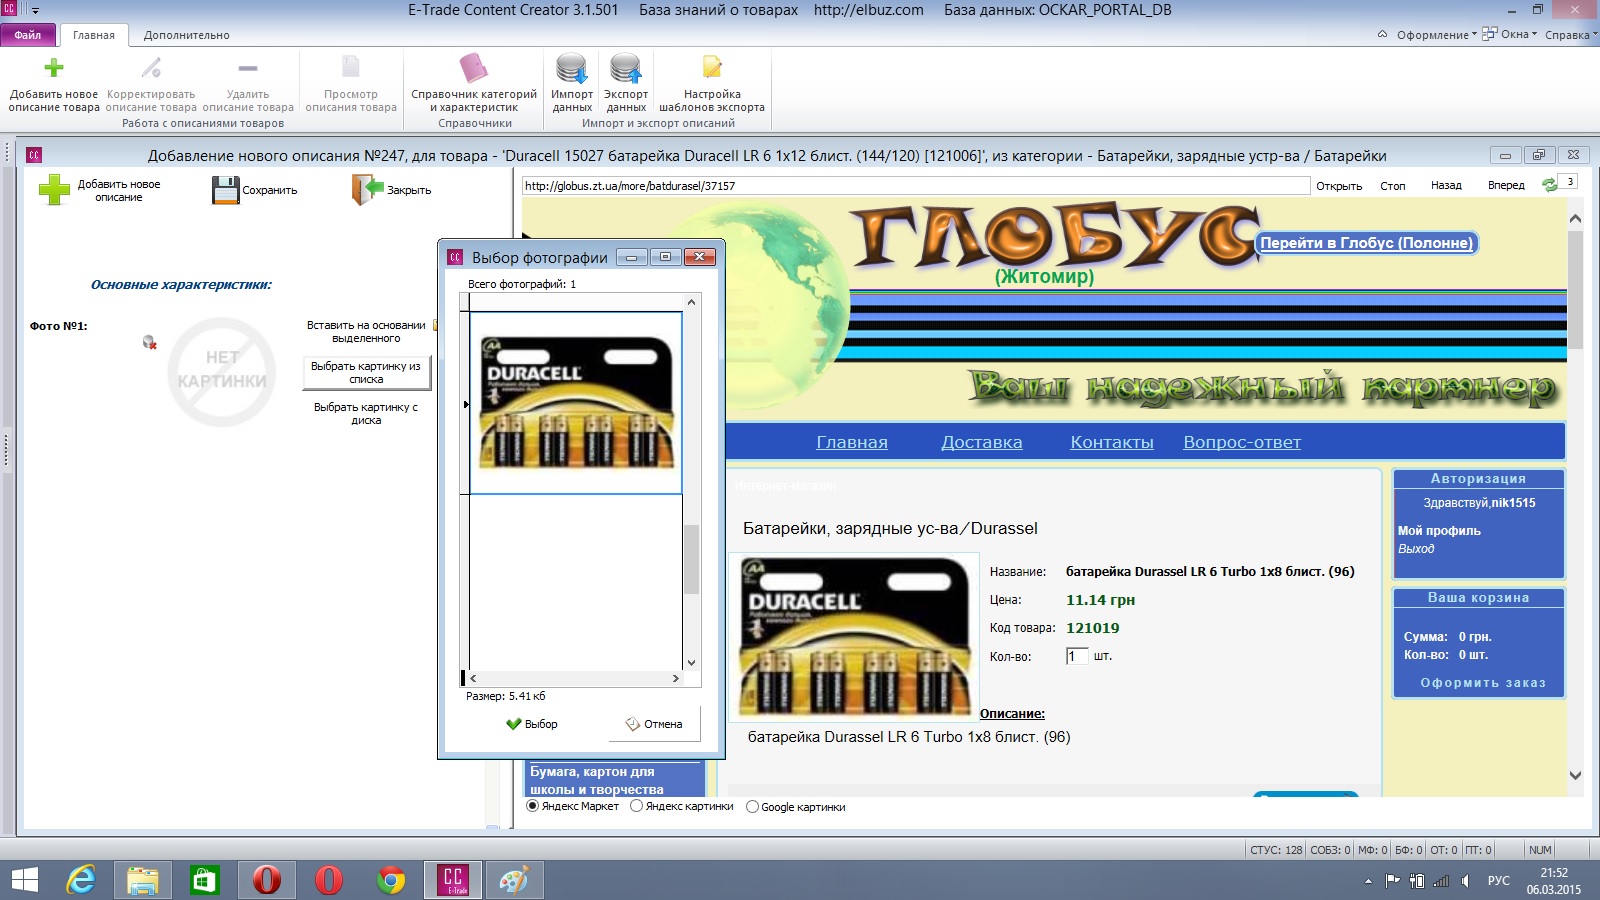
Task: Click Выбрать картинку с диска
Action: click(366, 413)
